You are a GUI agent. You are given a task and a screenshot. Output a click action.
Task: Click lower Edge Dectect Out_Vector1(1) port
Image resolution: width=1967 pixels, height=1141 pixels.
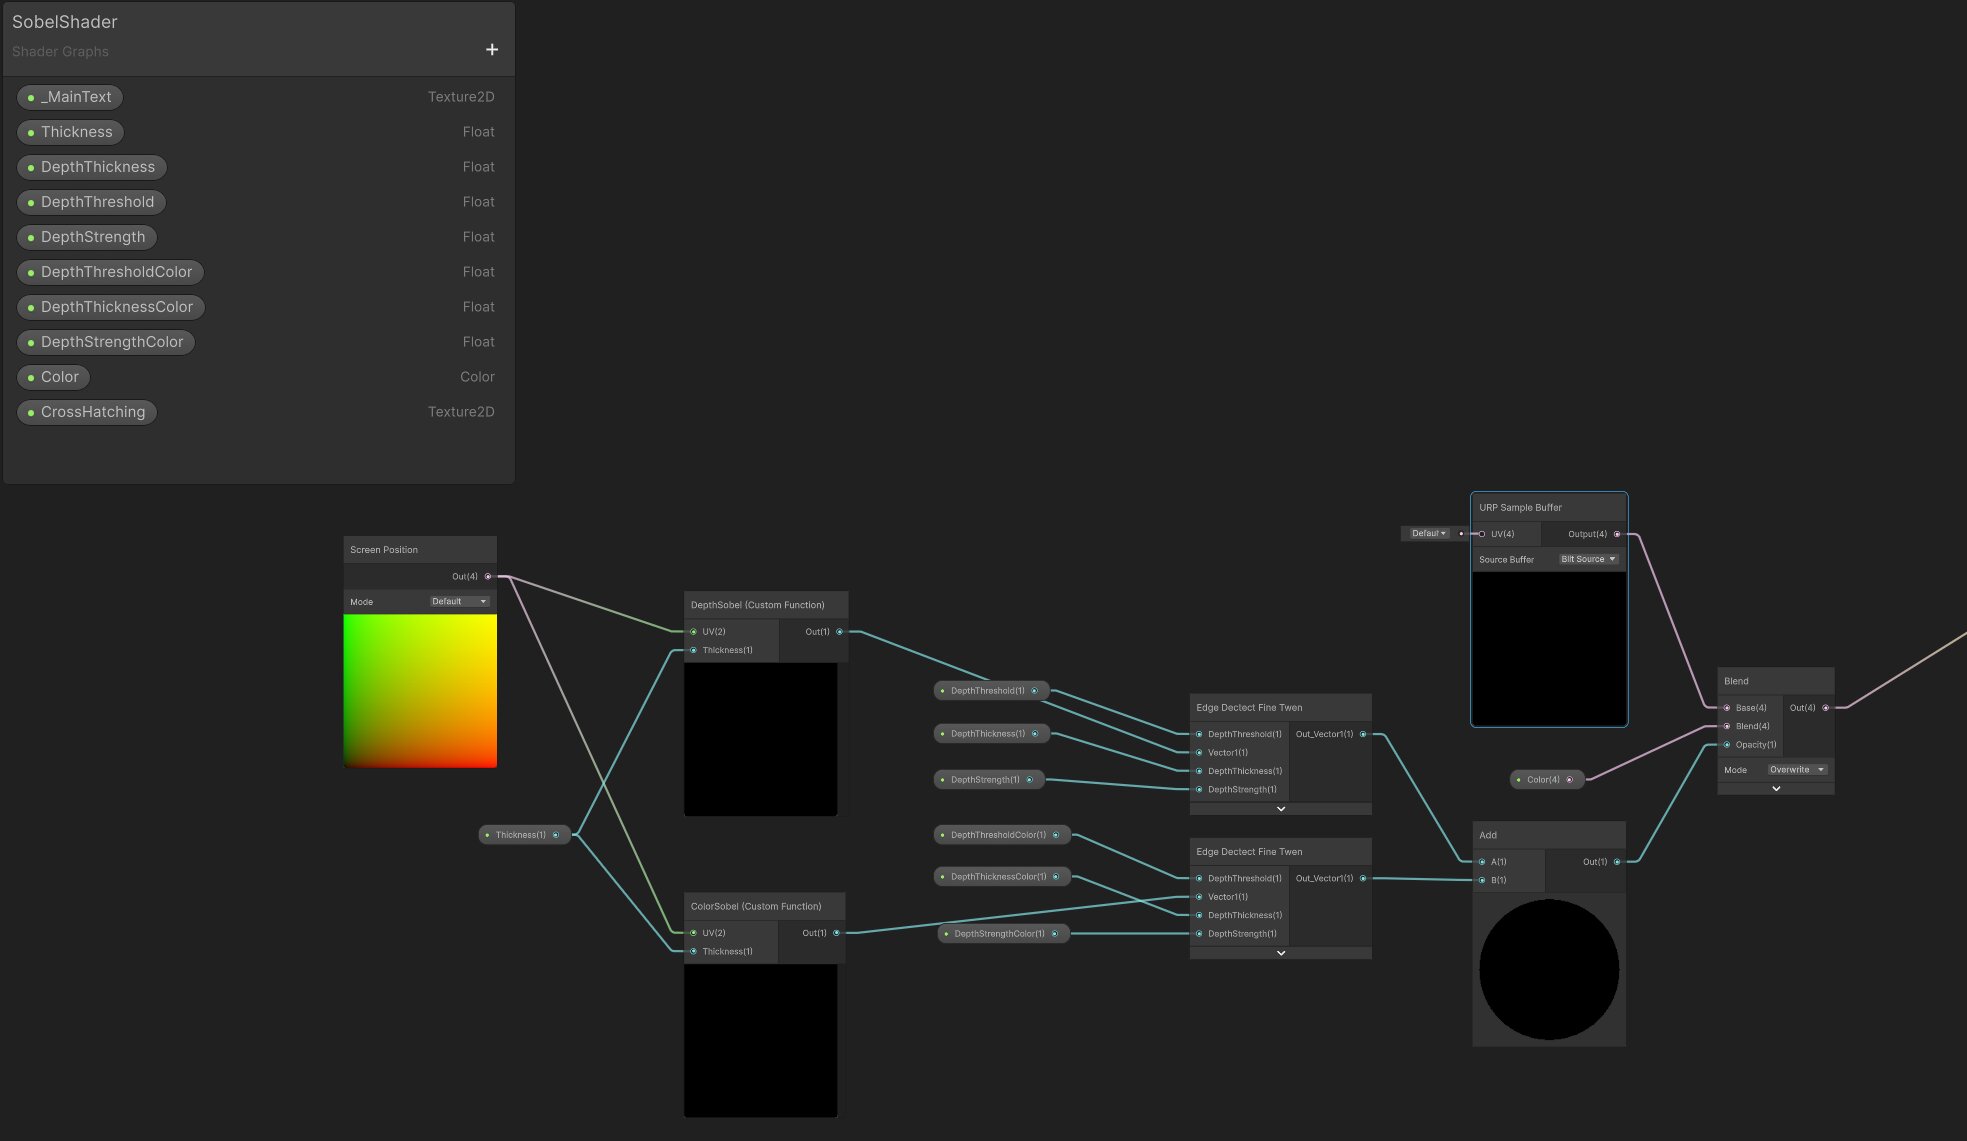pyautogui.click(x=1363, y=878)
